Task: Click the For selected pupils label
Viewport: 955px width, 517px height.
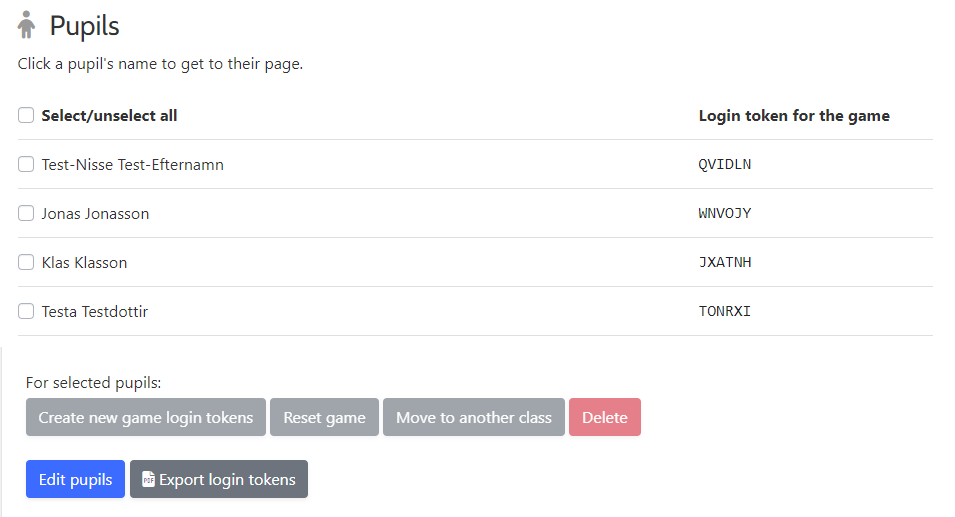Action: [x=93, y=382]
